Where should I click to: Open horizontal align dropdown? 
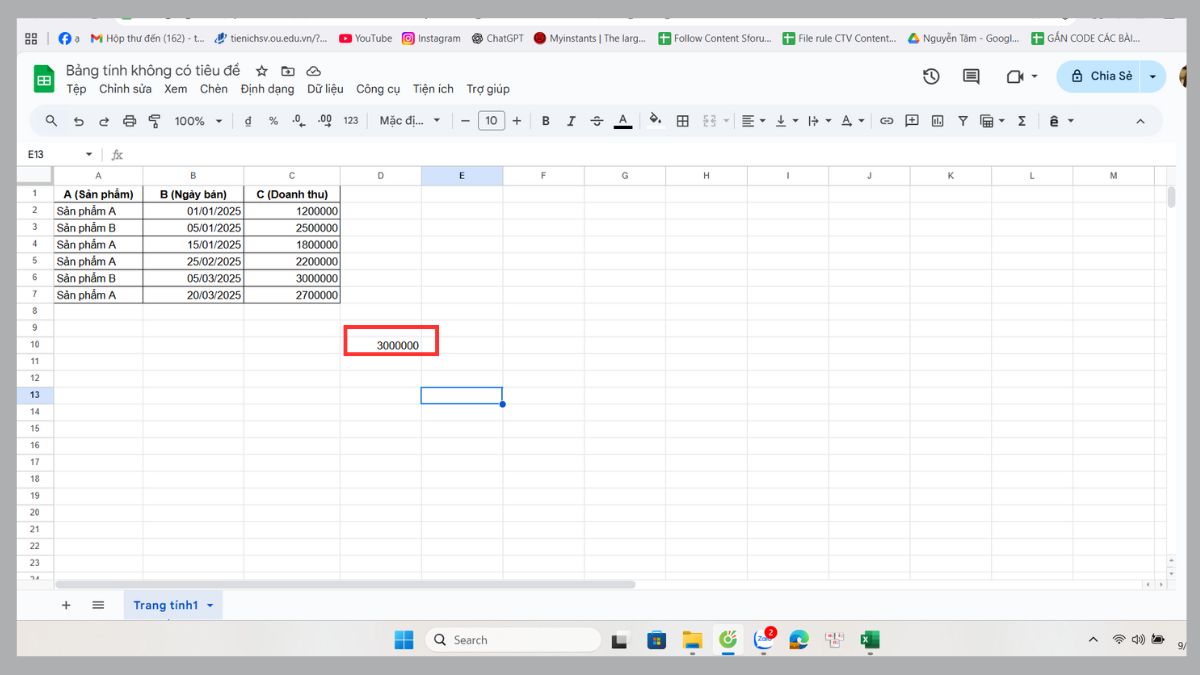(753, 121)
